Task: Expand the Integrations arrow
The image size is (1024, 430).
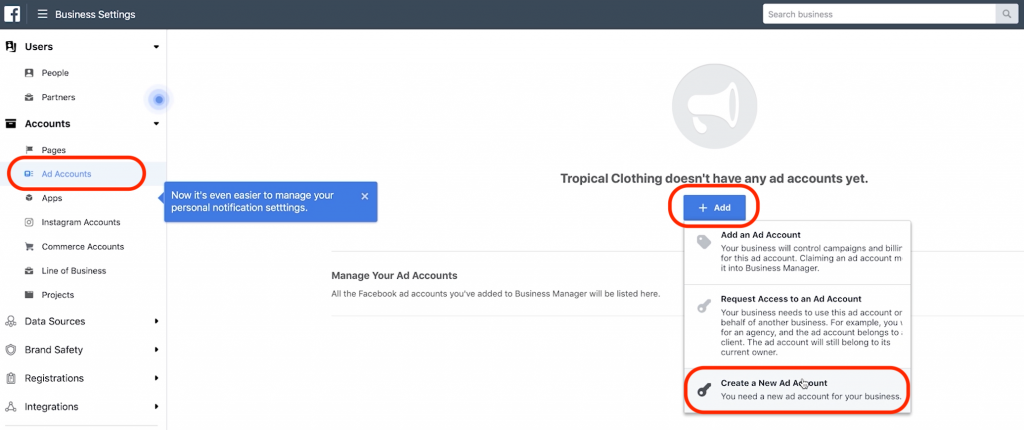Action: pyautogui.click(x=156, y=406)
